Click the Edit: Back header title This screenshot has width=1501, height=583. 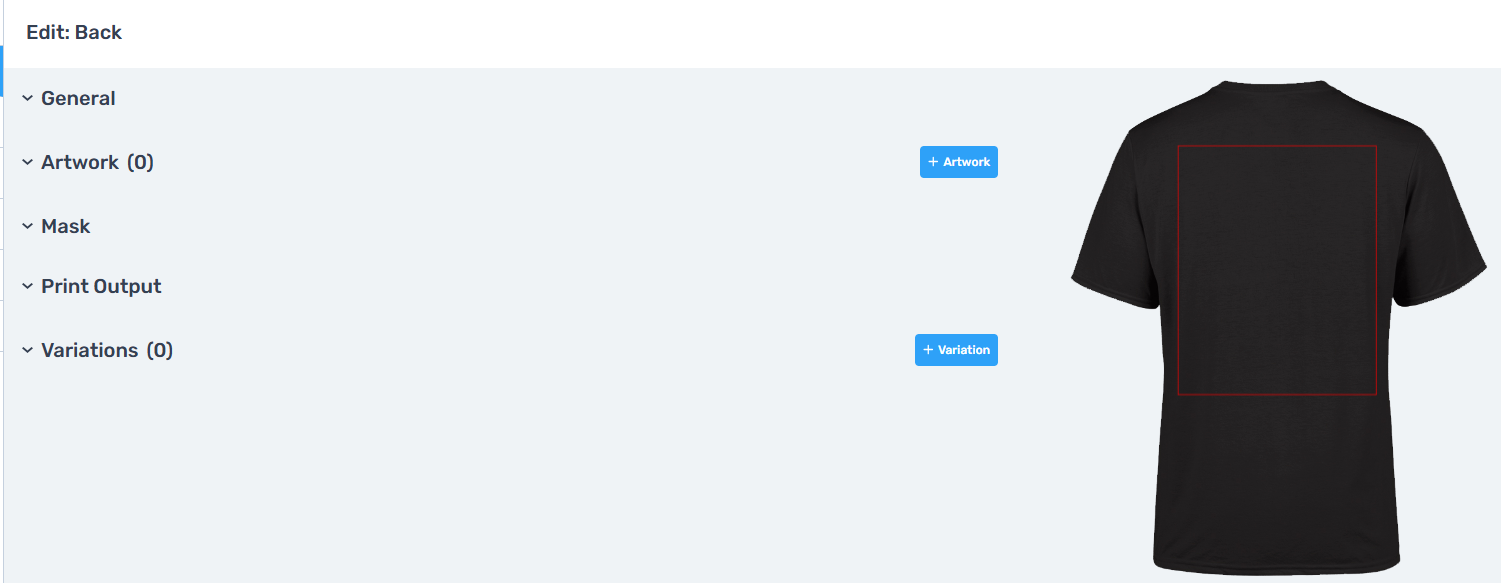[x=74, y=32]
